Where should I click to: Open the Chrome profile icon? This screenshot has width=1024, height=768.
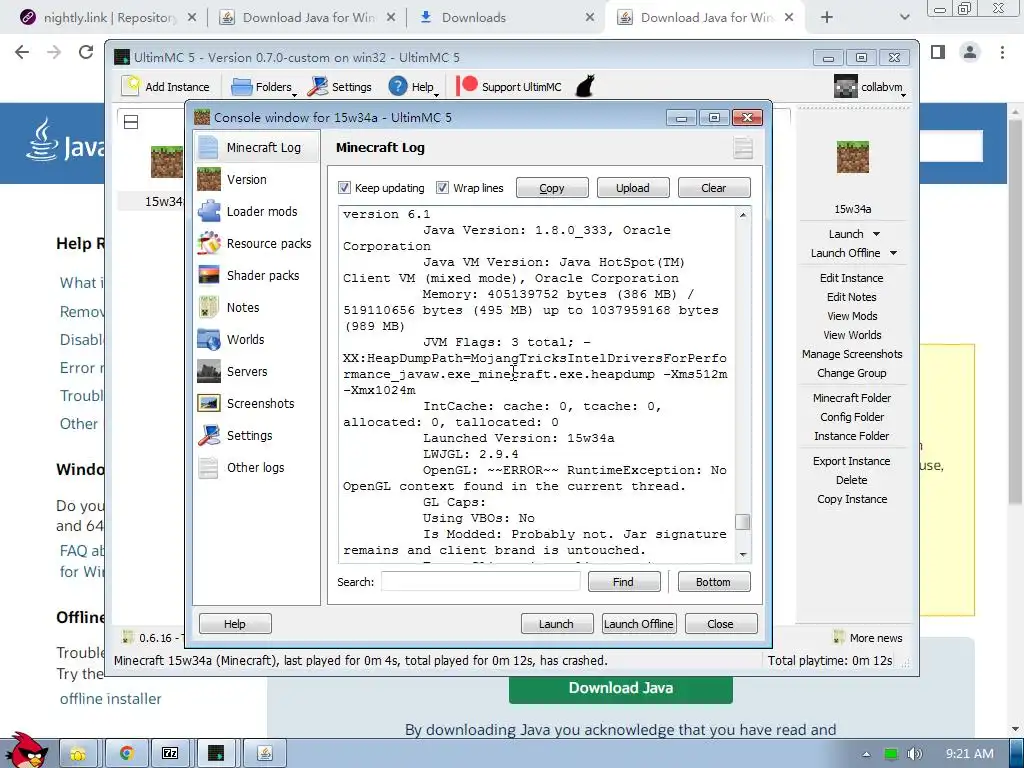[970, 52]
